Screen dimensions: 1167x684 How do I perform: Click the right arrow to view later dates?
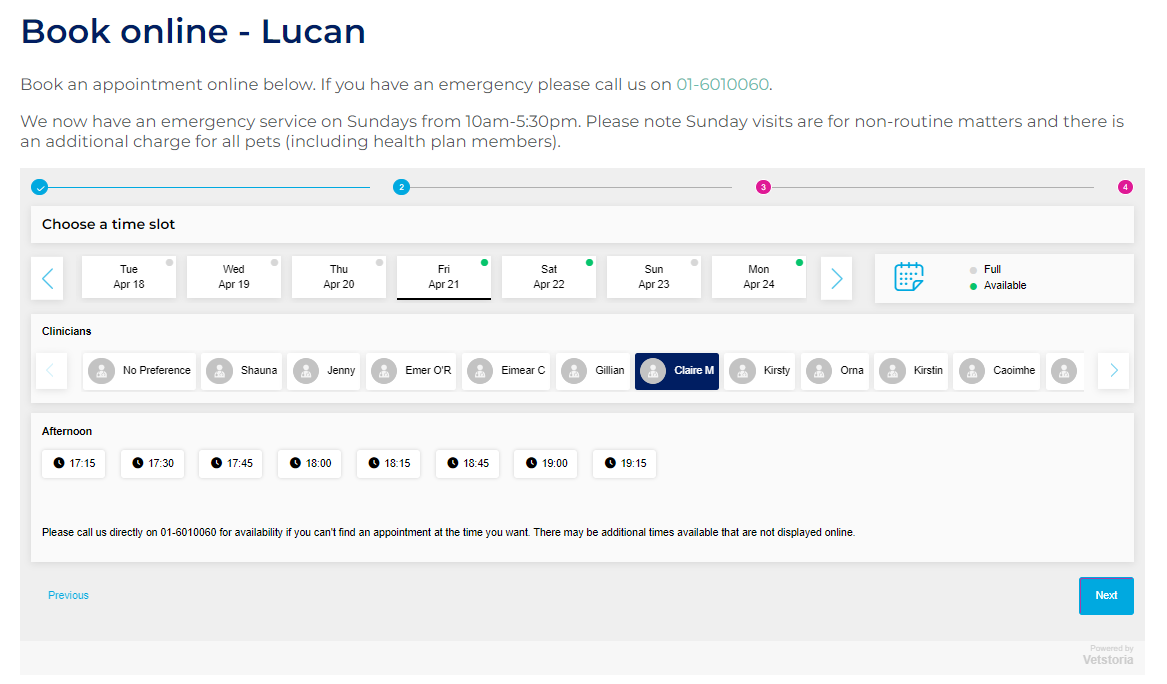[836, 278]
